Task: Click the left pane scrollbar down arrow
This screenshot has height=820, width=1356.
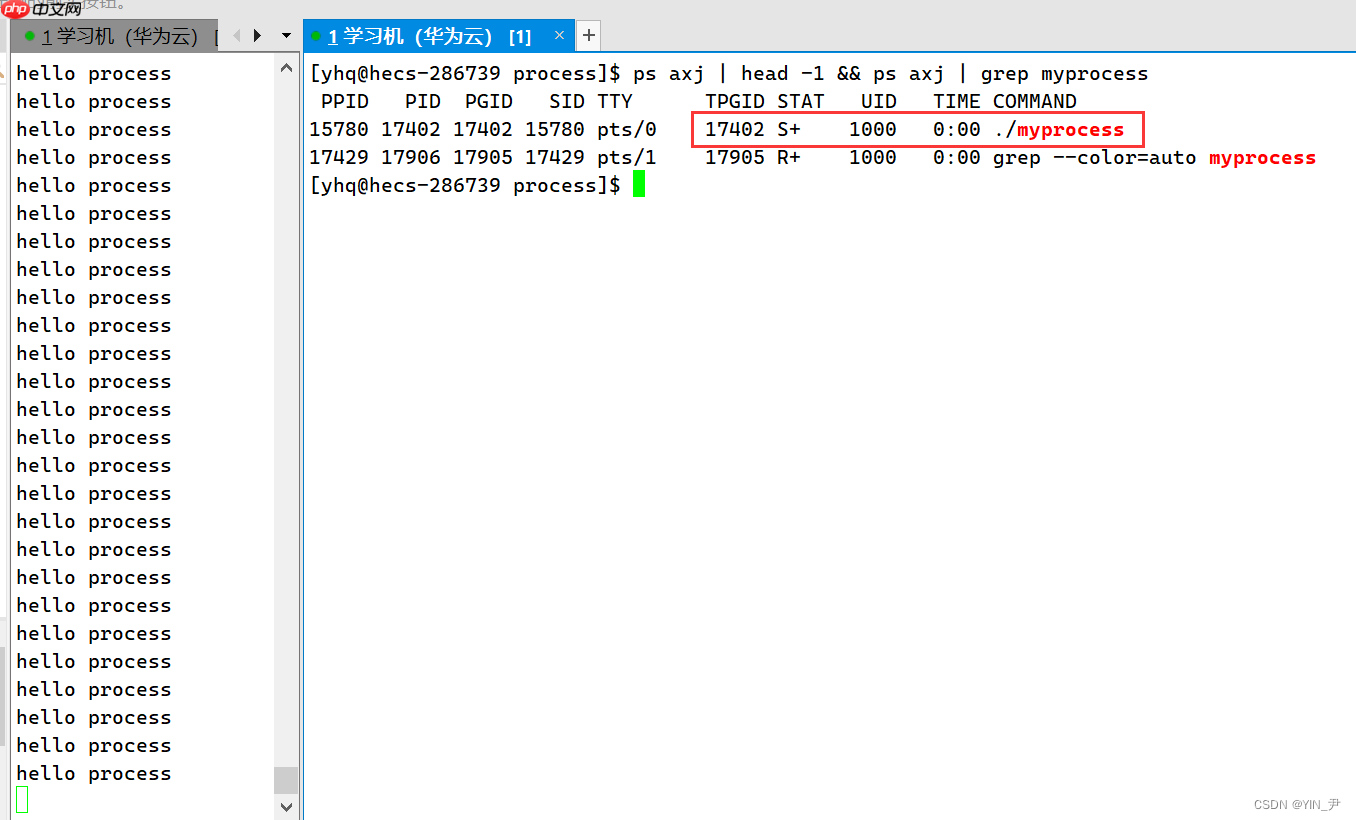Action: (286, 806)
